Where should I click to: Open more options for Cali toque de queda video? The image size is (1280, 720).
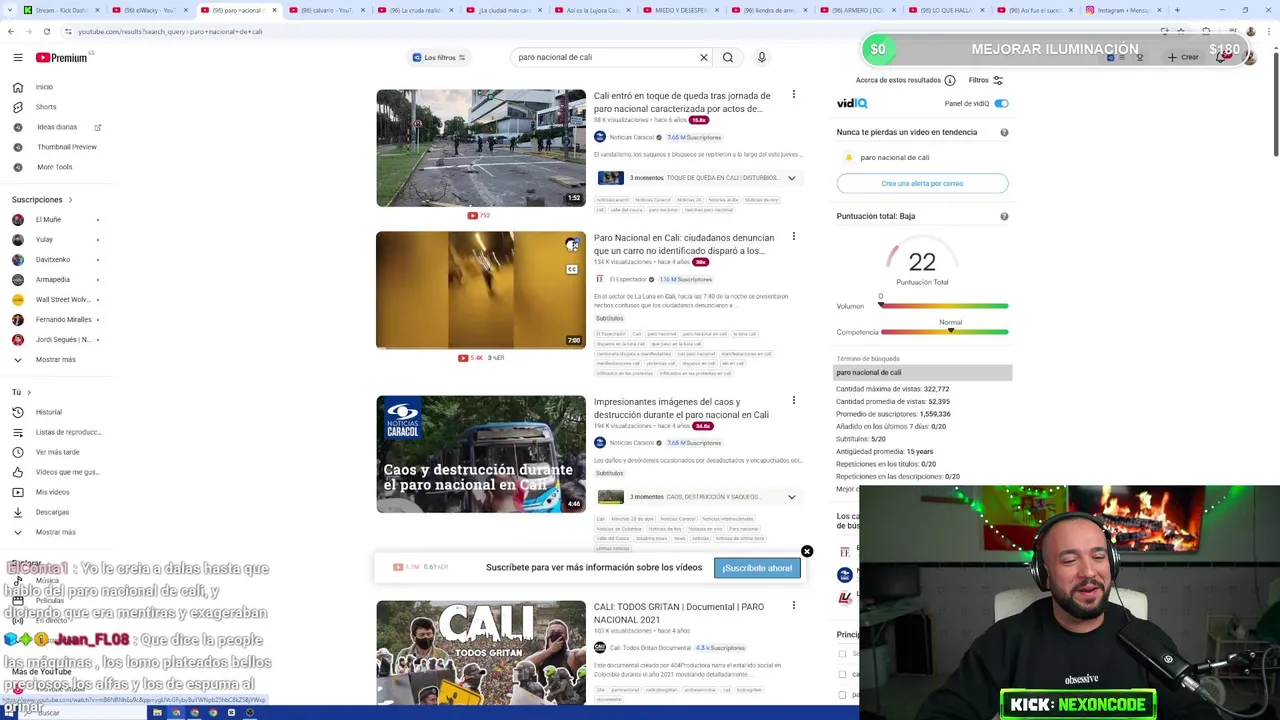click(794, 95)
